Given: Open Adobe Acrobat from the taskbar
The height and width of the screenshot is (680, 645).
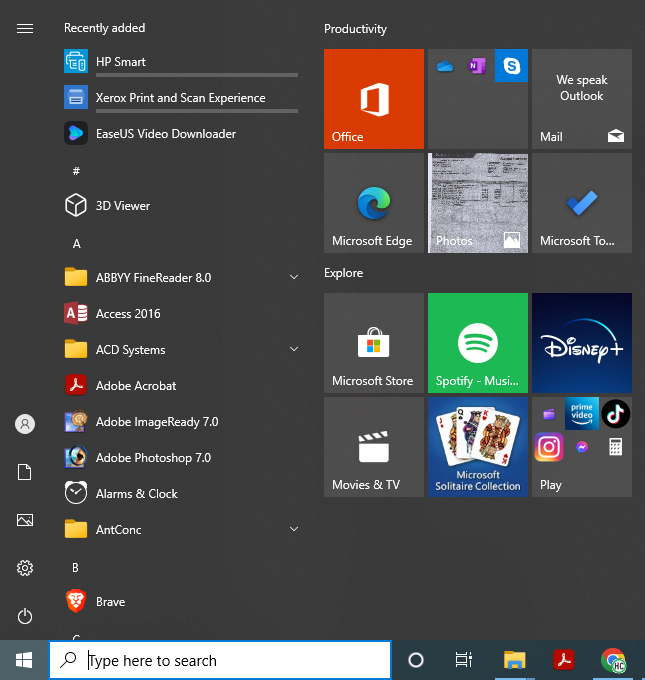Looking at the screenshot, I should coord(564,660).
